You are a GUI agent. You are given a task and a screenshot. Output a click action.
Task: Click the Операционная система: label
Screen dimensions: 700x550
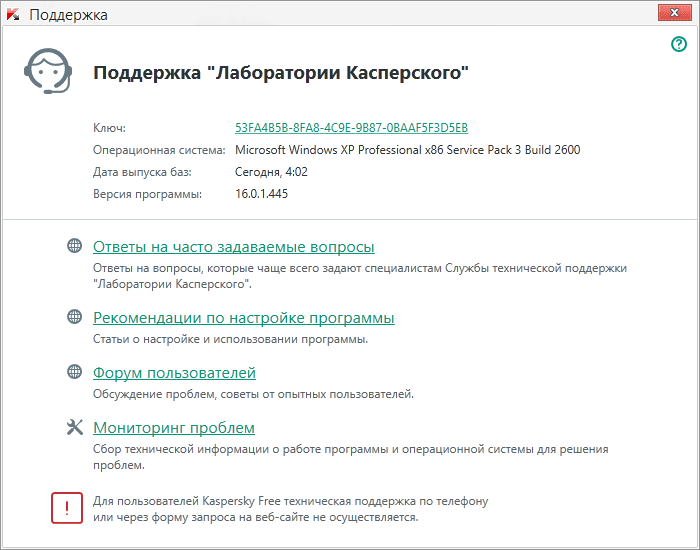pos(159,150)
